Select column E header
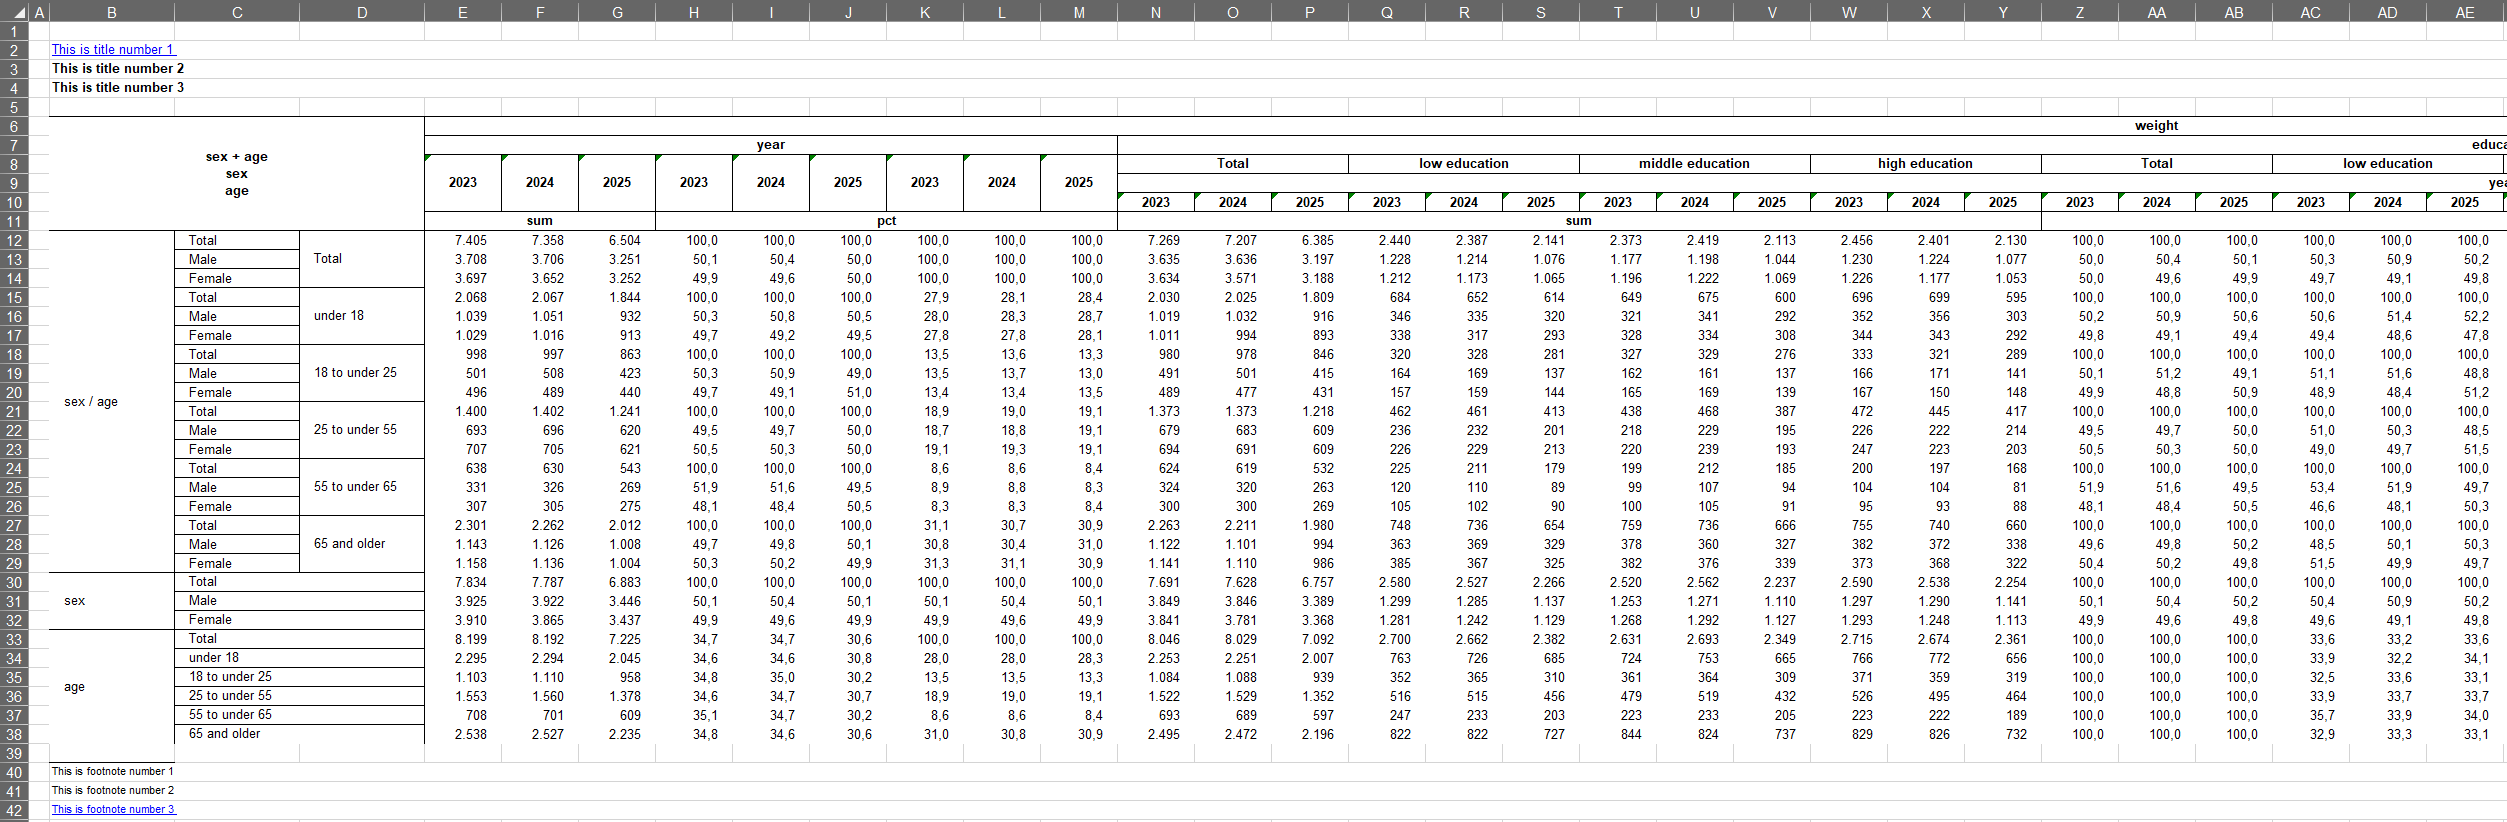This screenshot has width=2507, height=822. [x=462, y=12]
